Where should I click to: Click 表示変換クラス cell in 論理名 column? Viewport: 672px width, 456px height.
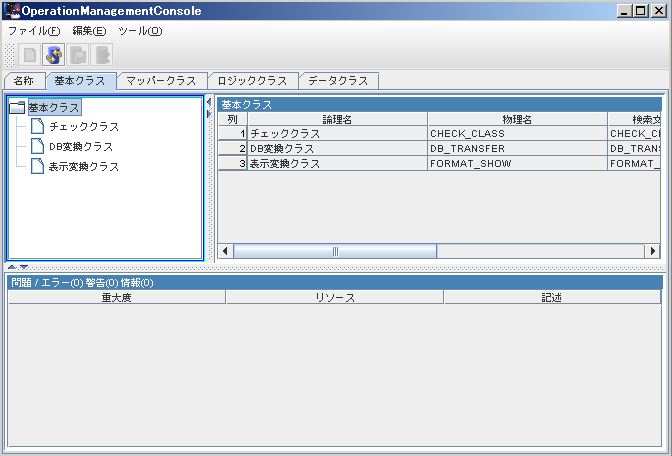point(337,163)
